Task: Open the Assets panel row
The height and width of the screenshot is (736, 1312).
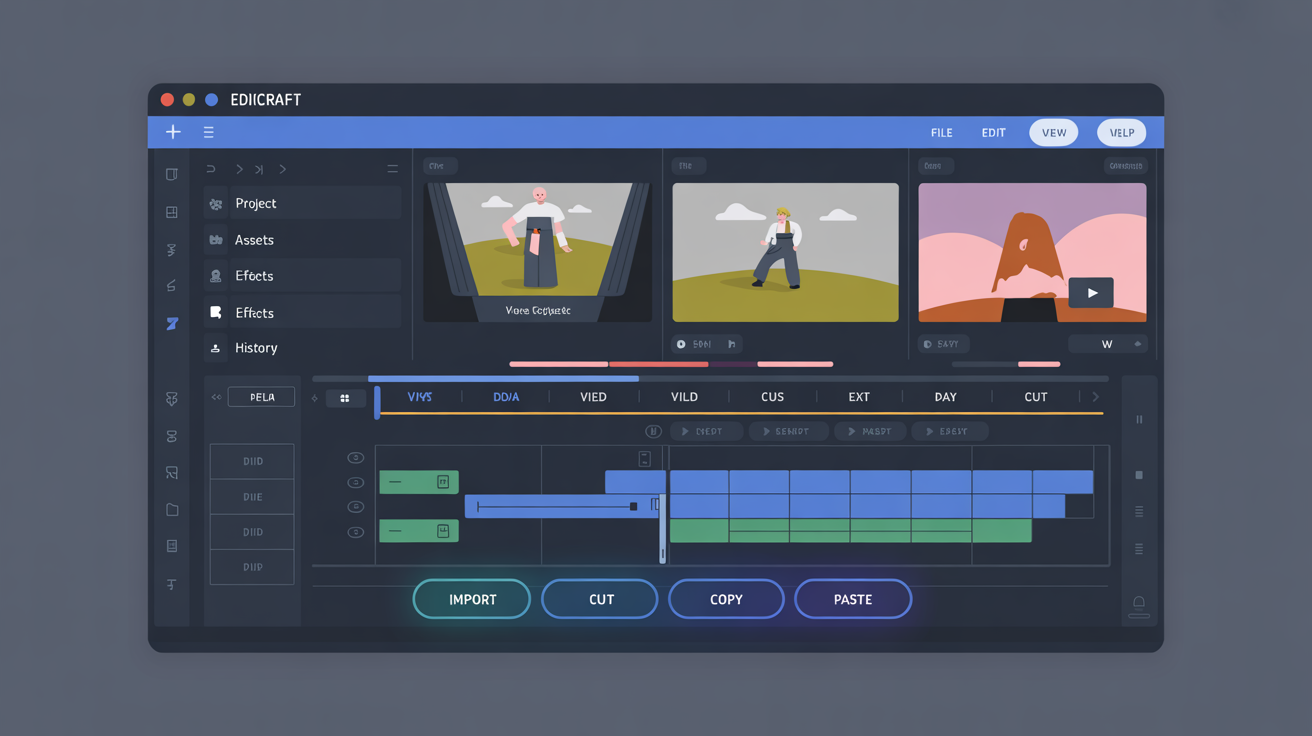Action: pyautogui.click(x=303, y=240)
